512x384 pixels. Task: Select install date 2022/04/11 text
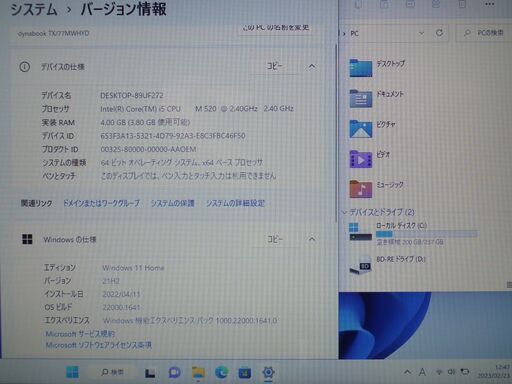[x=121, y=294]
